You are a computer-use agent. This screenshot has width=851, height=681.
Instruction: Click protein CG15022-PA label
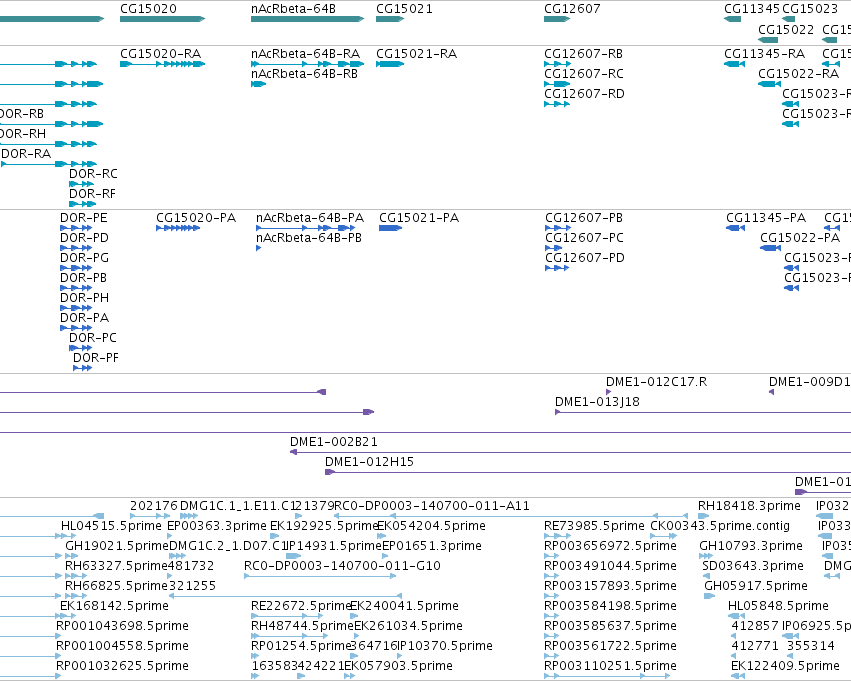click(x=800, y=238)
